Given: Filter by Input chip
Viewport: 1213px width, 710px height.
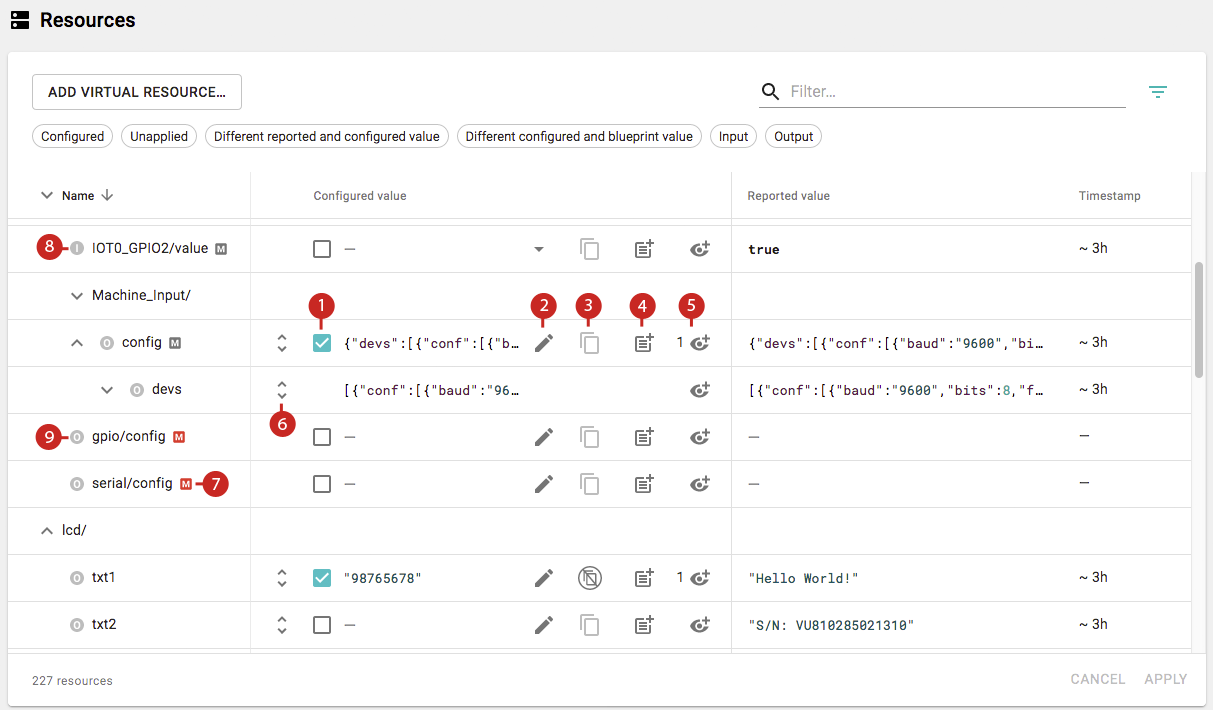Looking at the screenshot, I should (734, 137).
